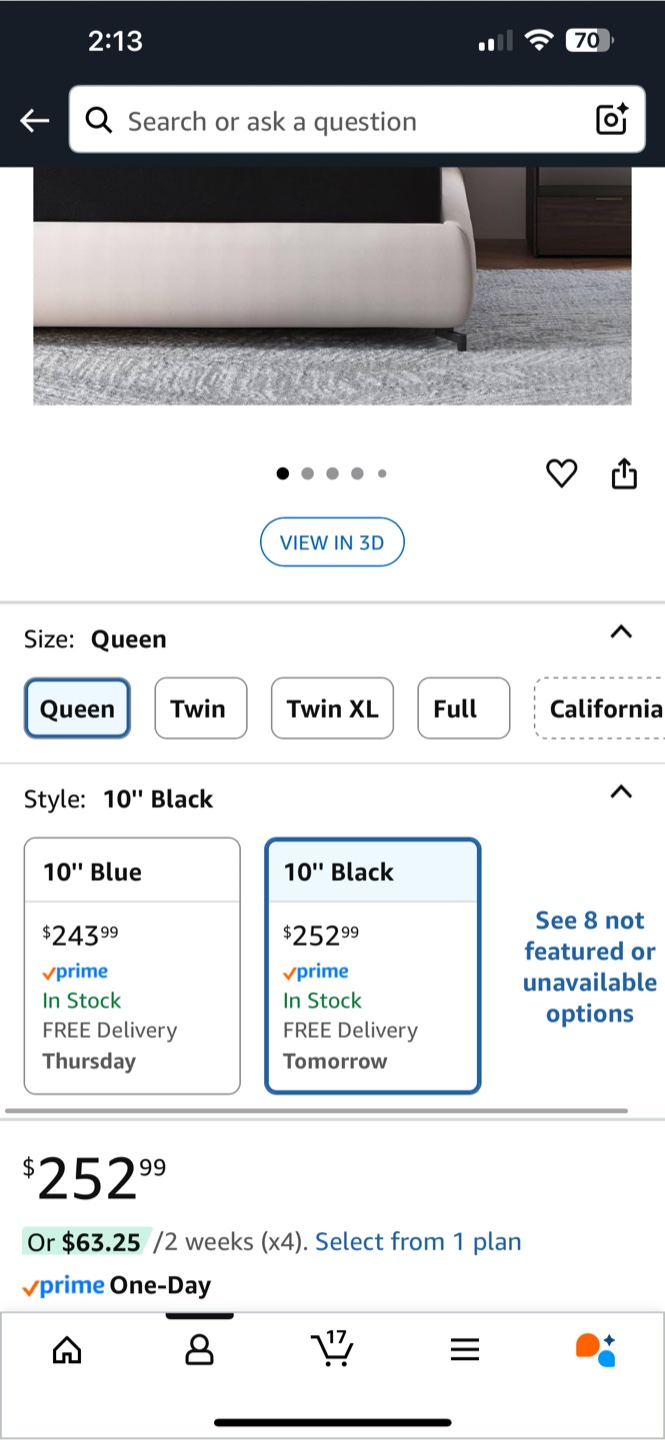
Task: Select Twin XL size option
Action: click(x=332, y=709)
